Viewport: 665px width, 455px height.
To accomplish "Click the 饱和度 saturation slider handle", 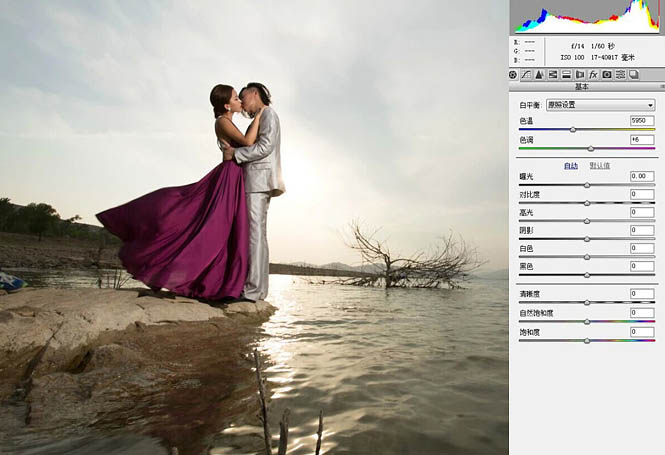I will (x=587, y=341).
